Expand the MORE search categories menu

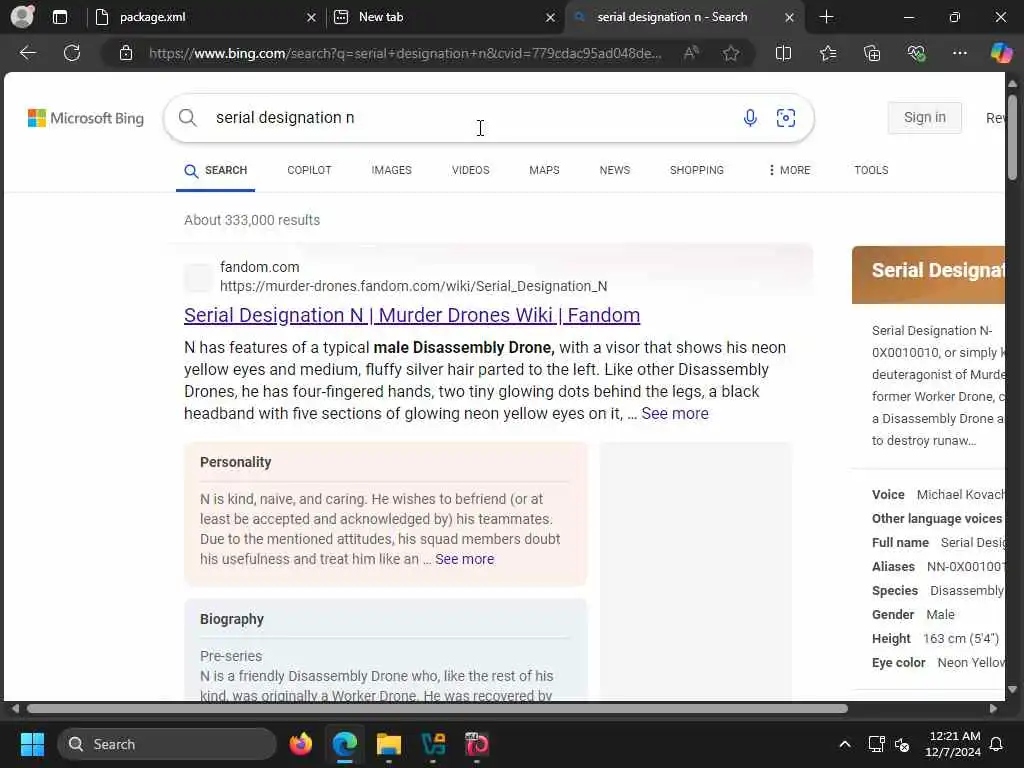[789, 170]
